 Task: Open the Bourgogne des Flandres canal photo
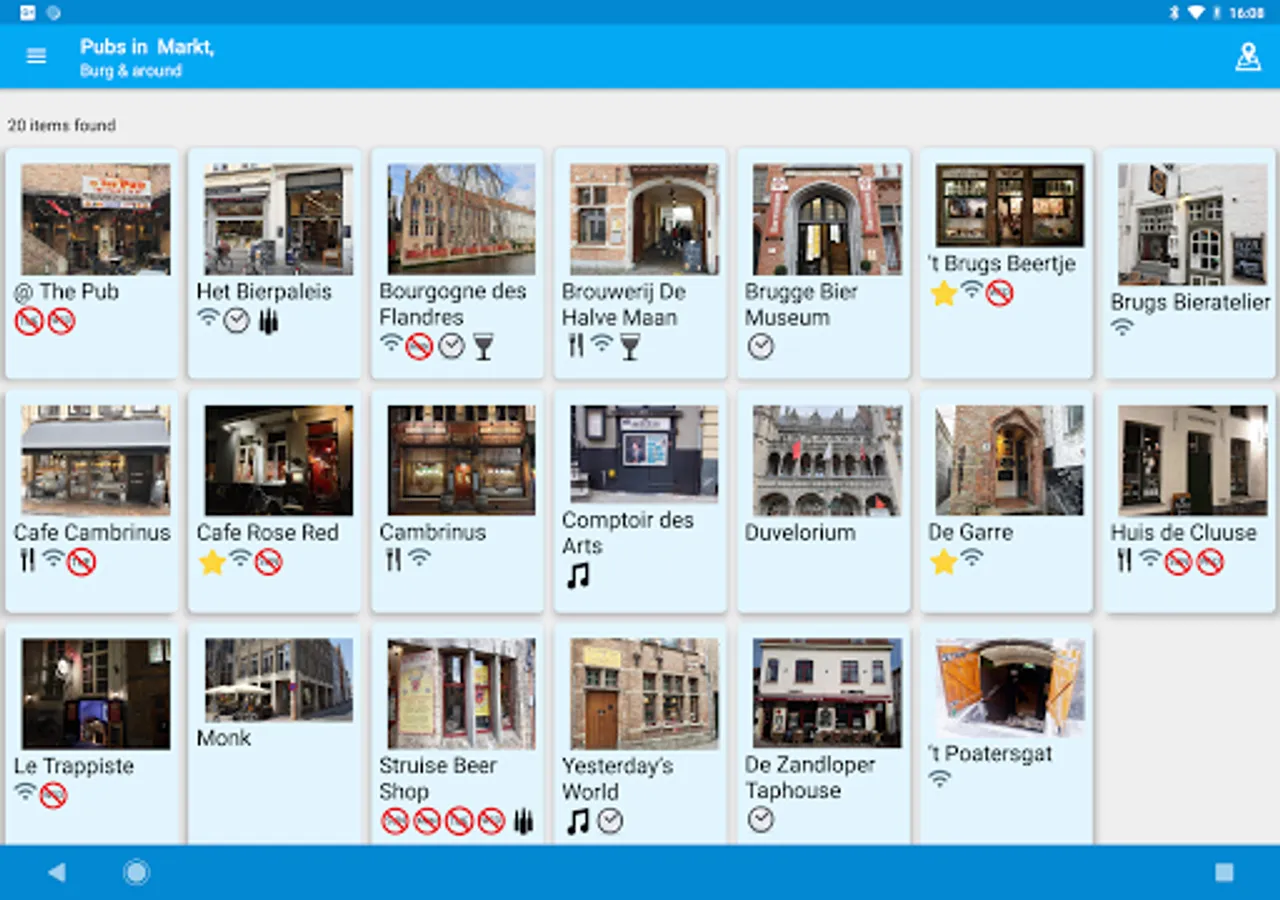click(x=462, y=219)
